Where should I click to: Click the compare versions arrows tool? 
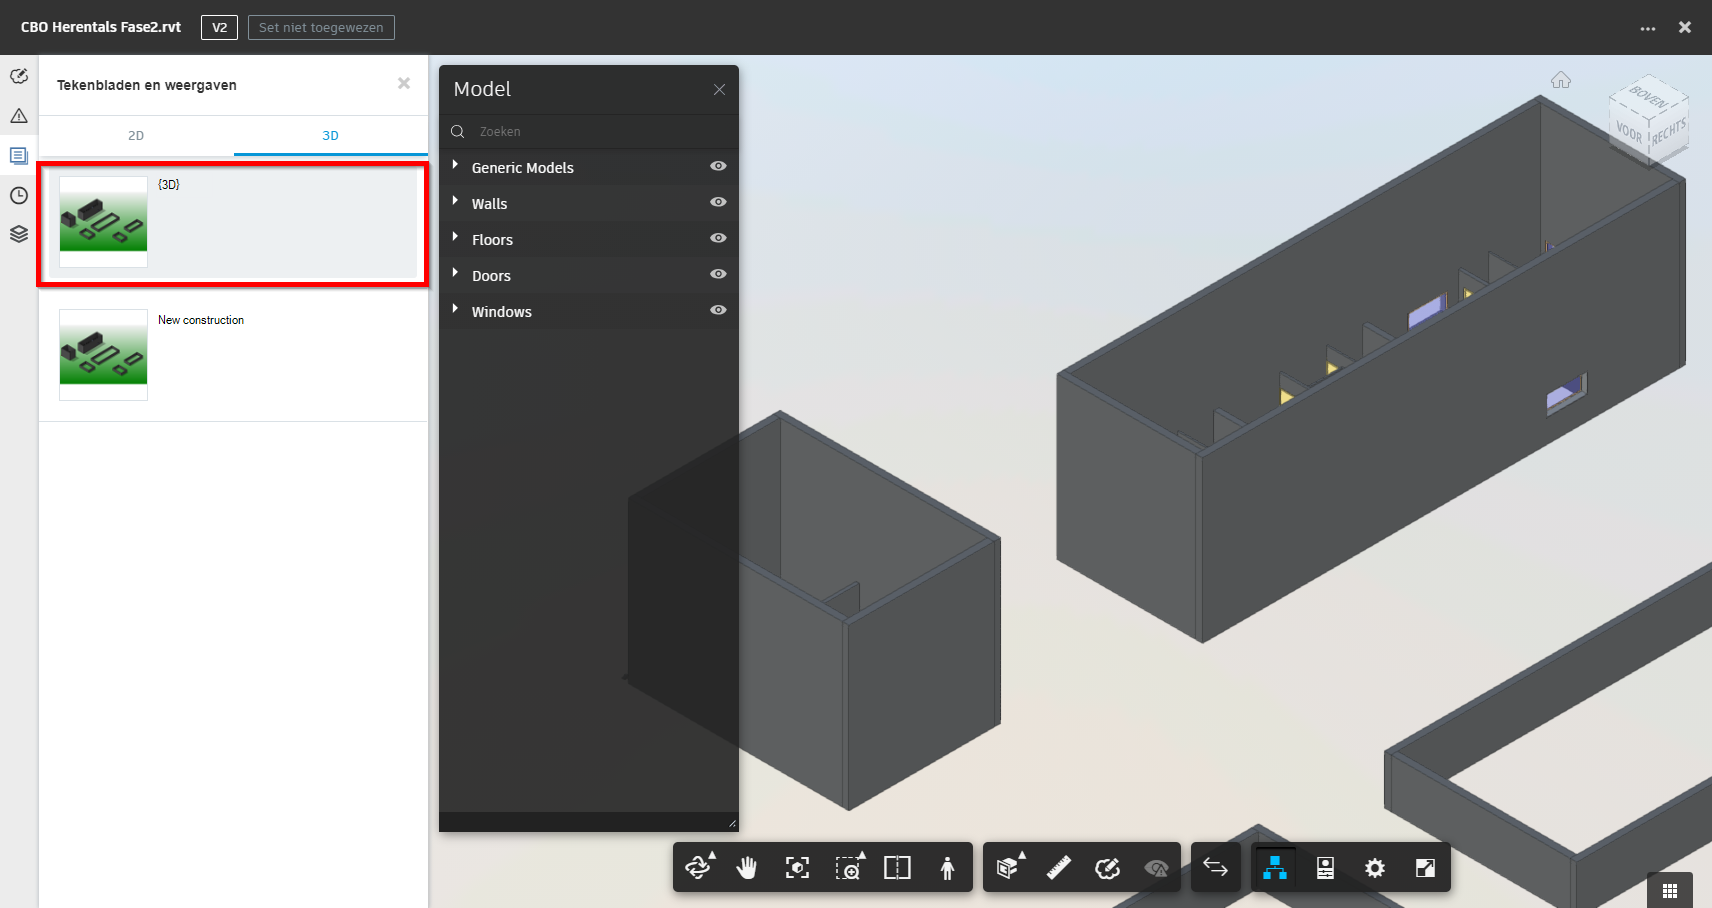tap(1215, 867)
